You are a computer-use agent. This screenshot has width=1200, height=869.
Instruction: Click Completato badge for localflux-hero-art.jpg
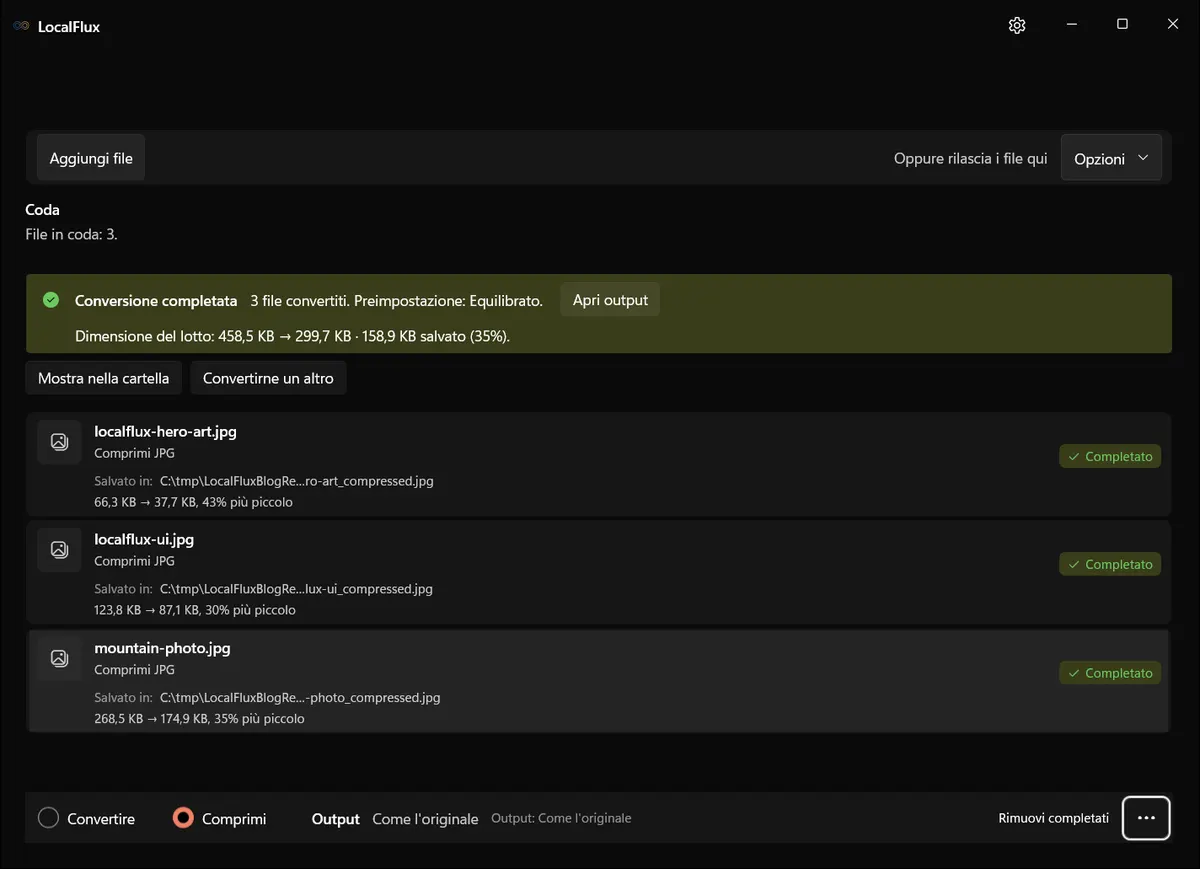1110,456
